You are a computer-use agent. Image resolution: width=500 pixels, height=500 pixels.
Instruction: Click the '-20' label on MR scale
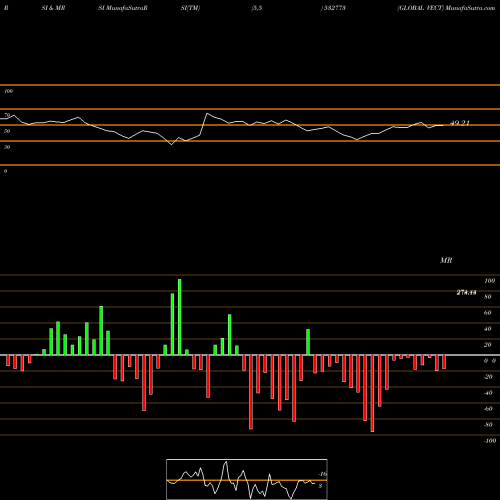pyautogui.click(x=488, y=377)
